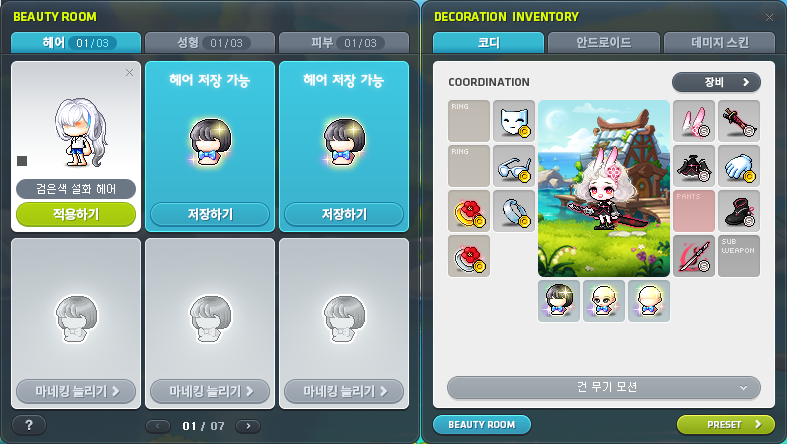The width and height of the screenshot is (787, 444).
Task: Open the 안드로이드 tab
Action: (604, 43)
